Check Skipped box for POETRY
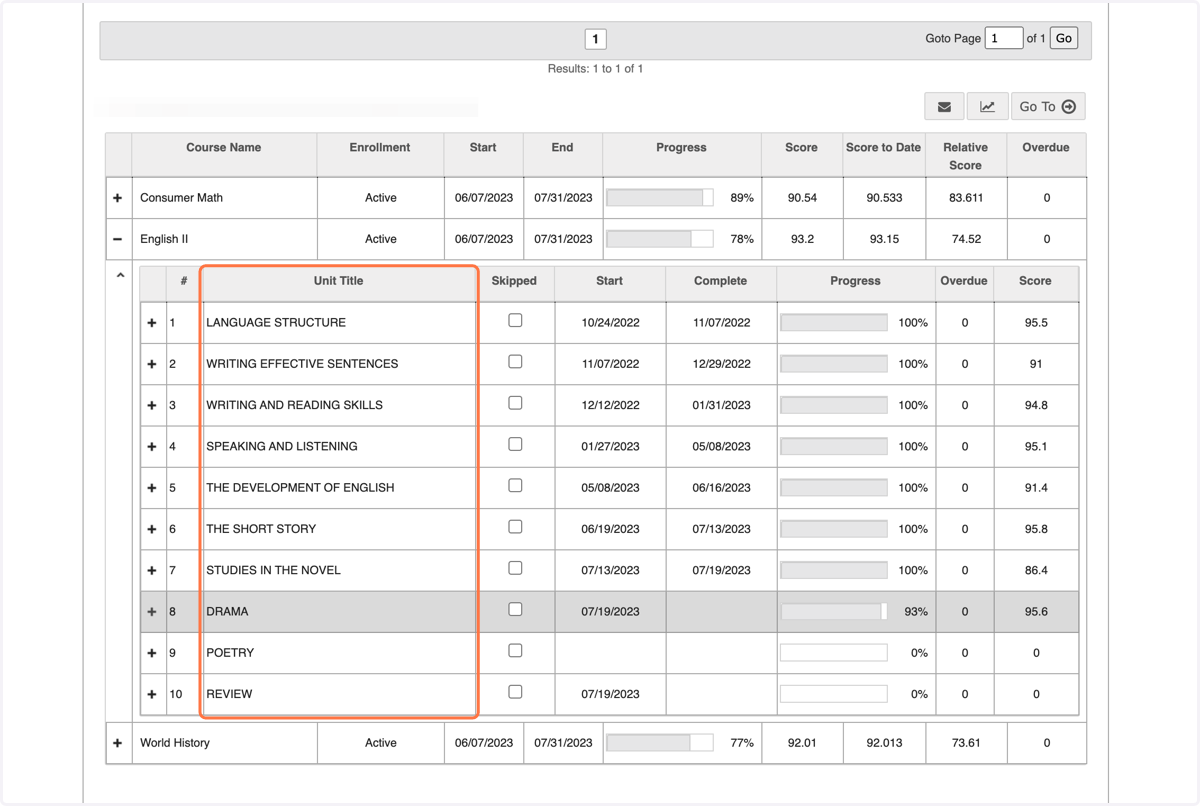 pyautogui.click(x=515, y=651)
